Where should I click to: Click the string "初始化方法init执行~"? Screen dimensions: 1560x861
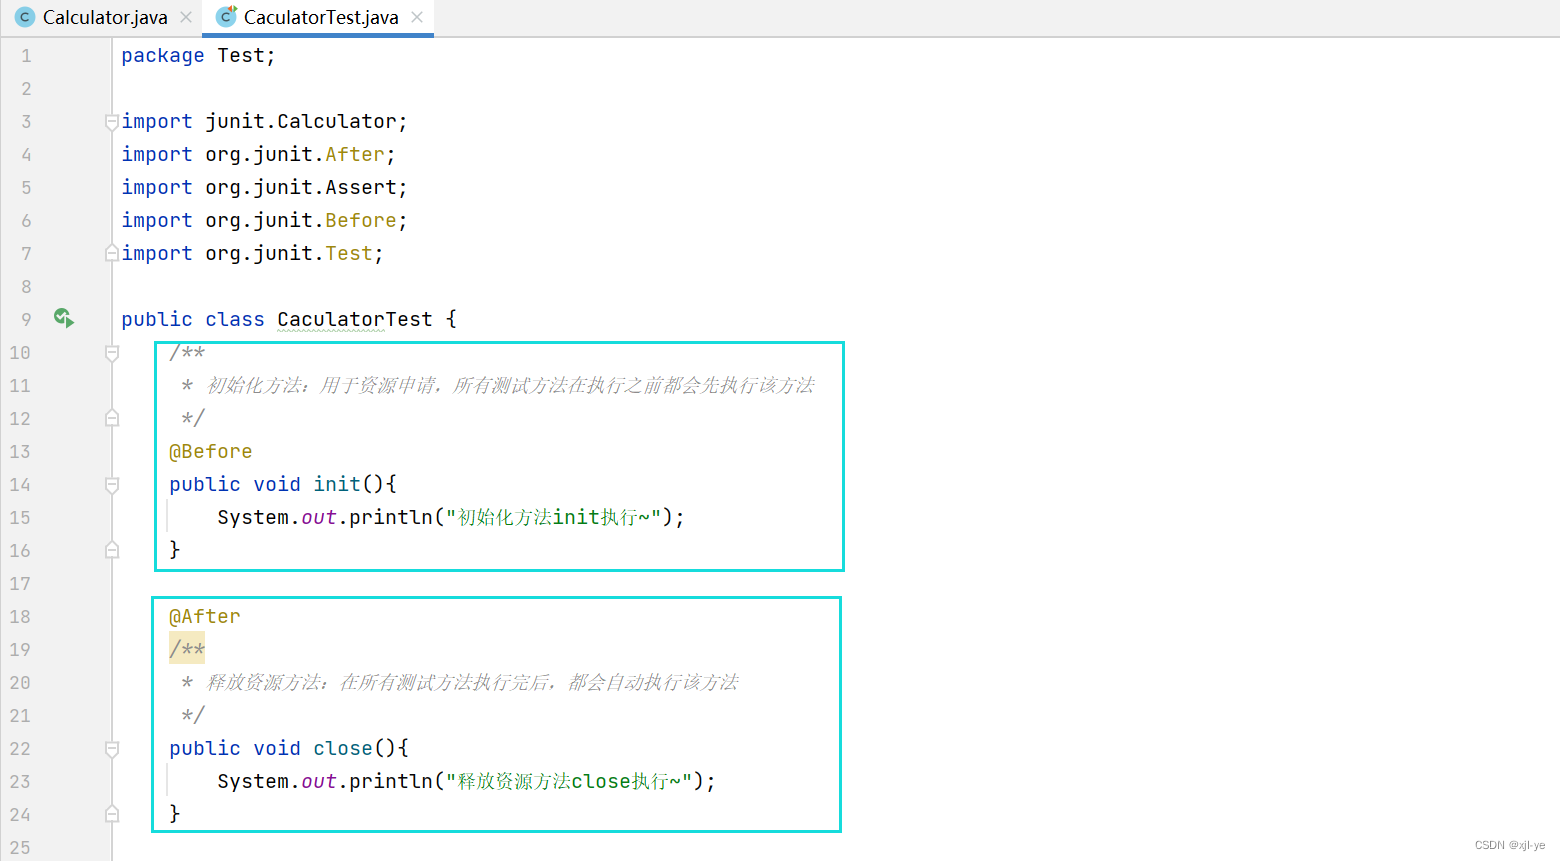tap(553, 517)
